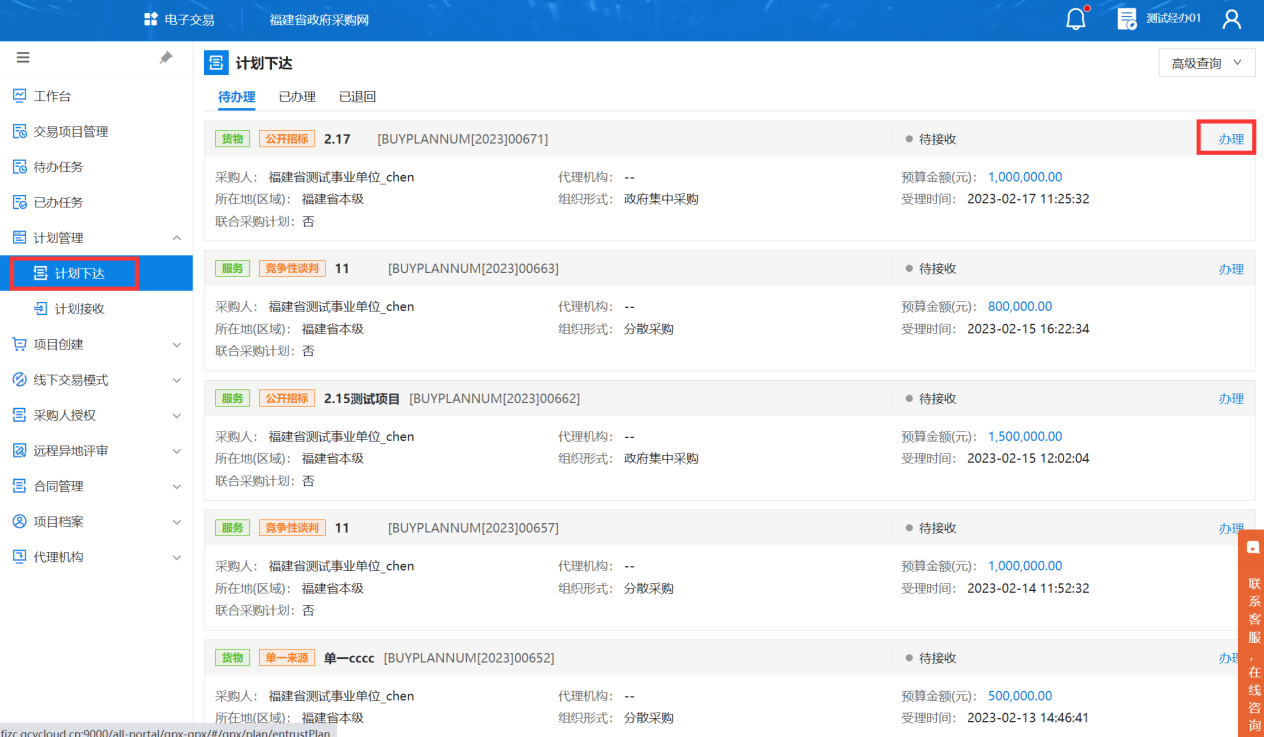Click budget amount 800,000.00
The height and width of the screenshot is (737, 1264).
[1020, 307]
